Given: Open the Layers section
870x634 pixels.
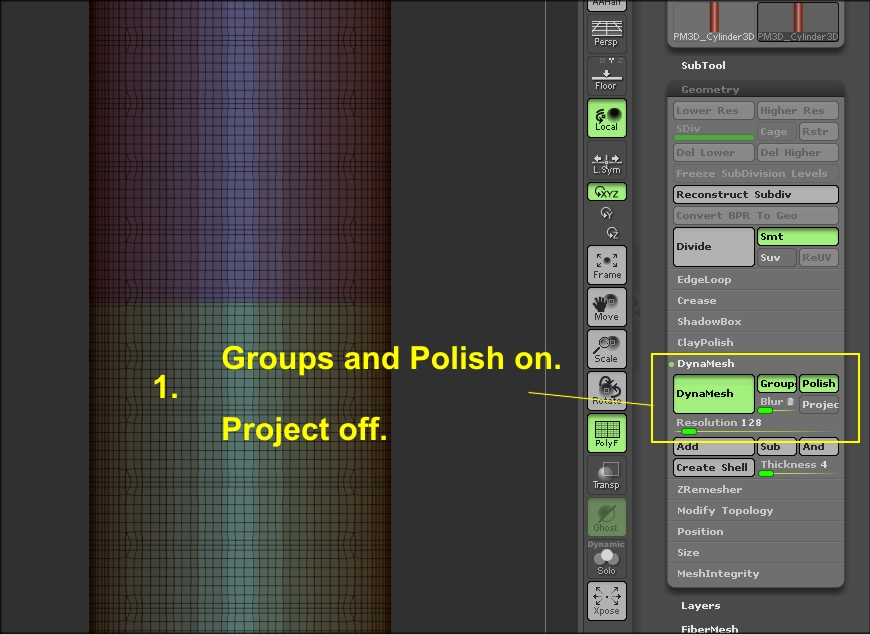Looking at the screenshot, I should pyautogui.click(x=700, y=605).
